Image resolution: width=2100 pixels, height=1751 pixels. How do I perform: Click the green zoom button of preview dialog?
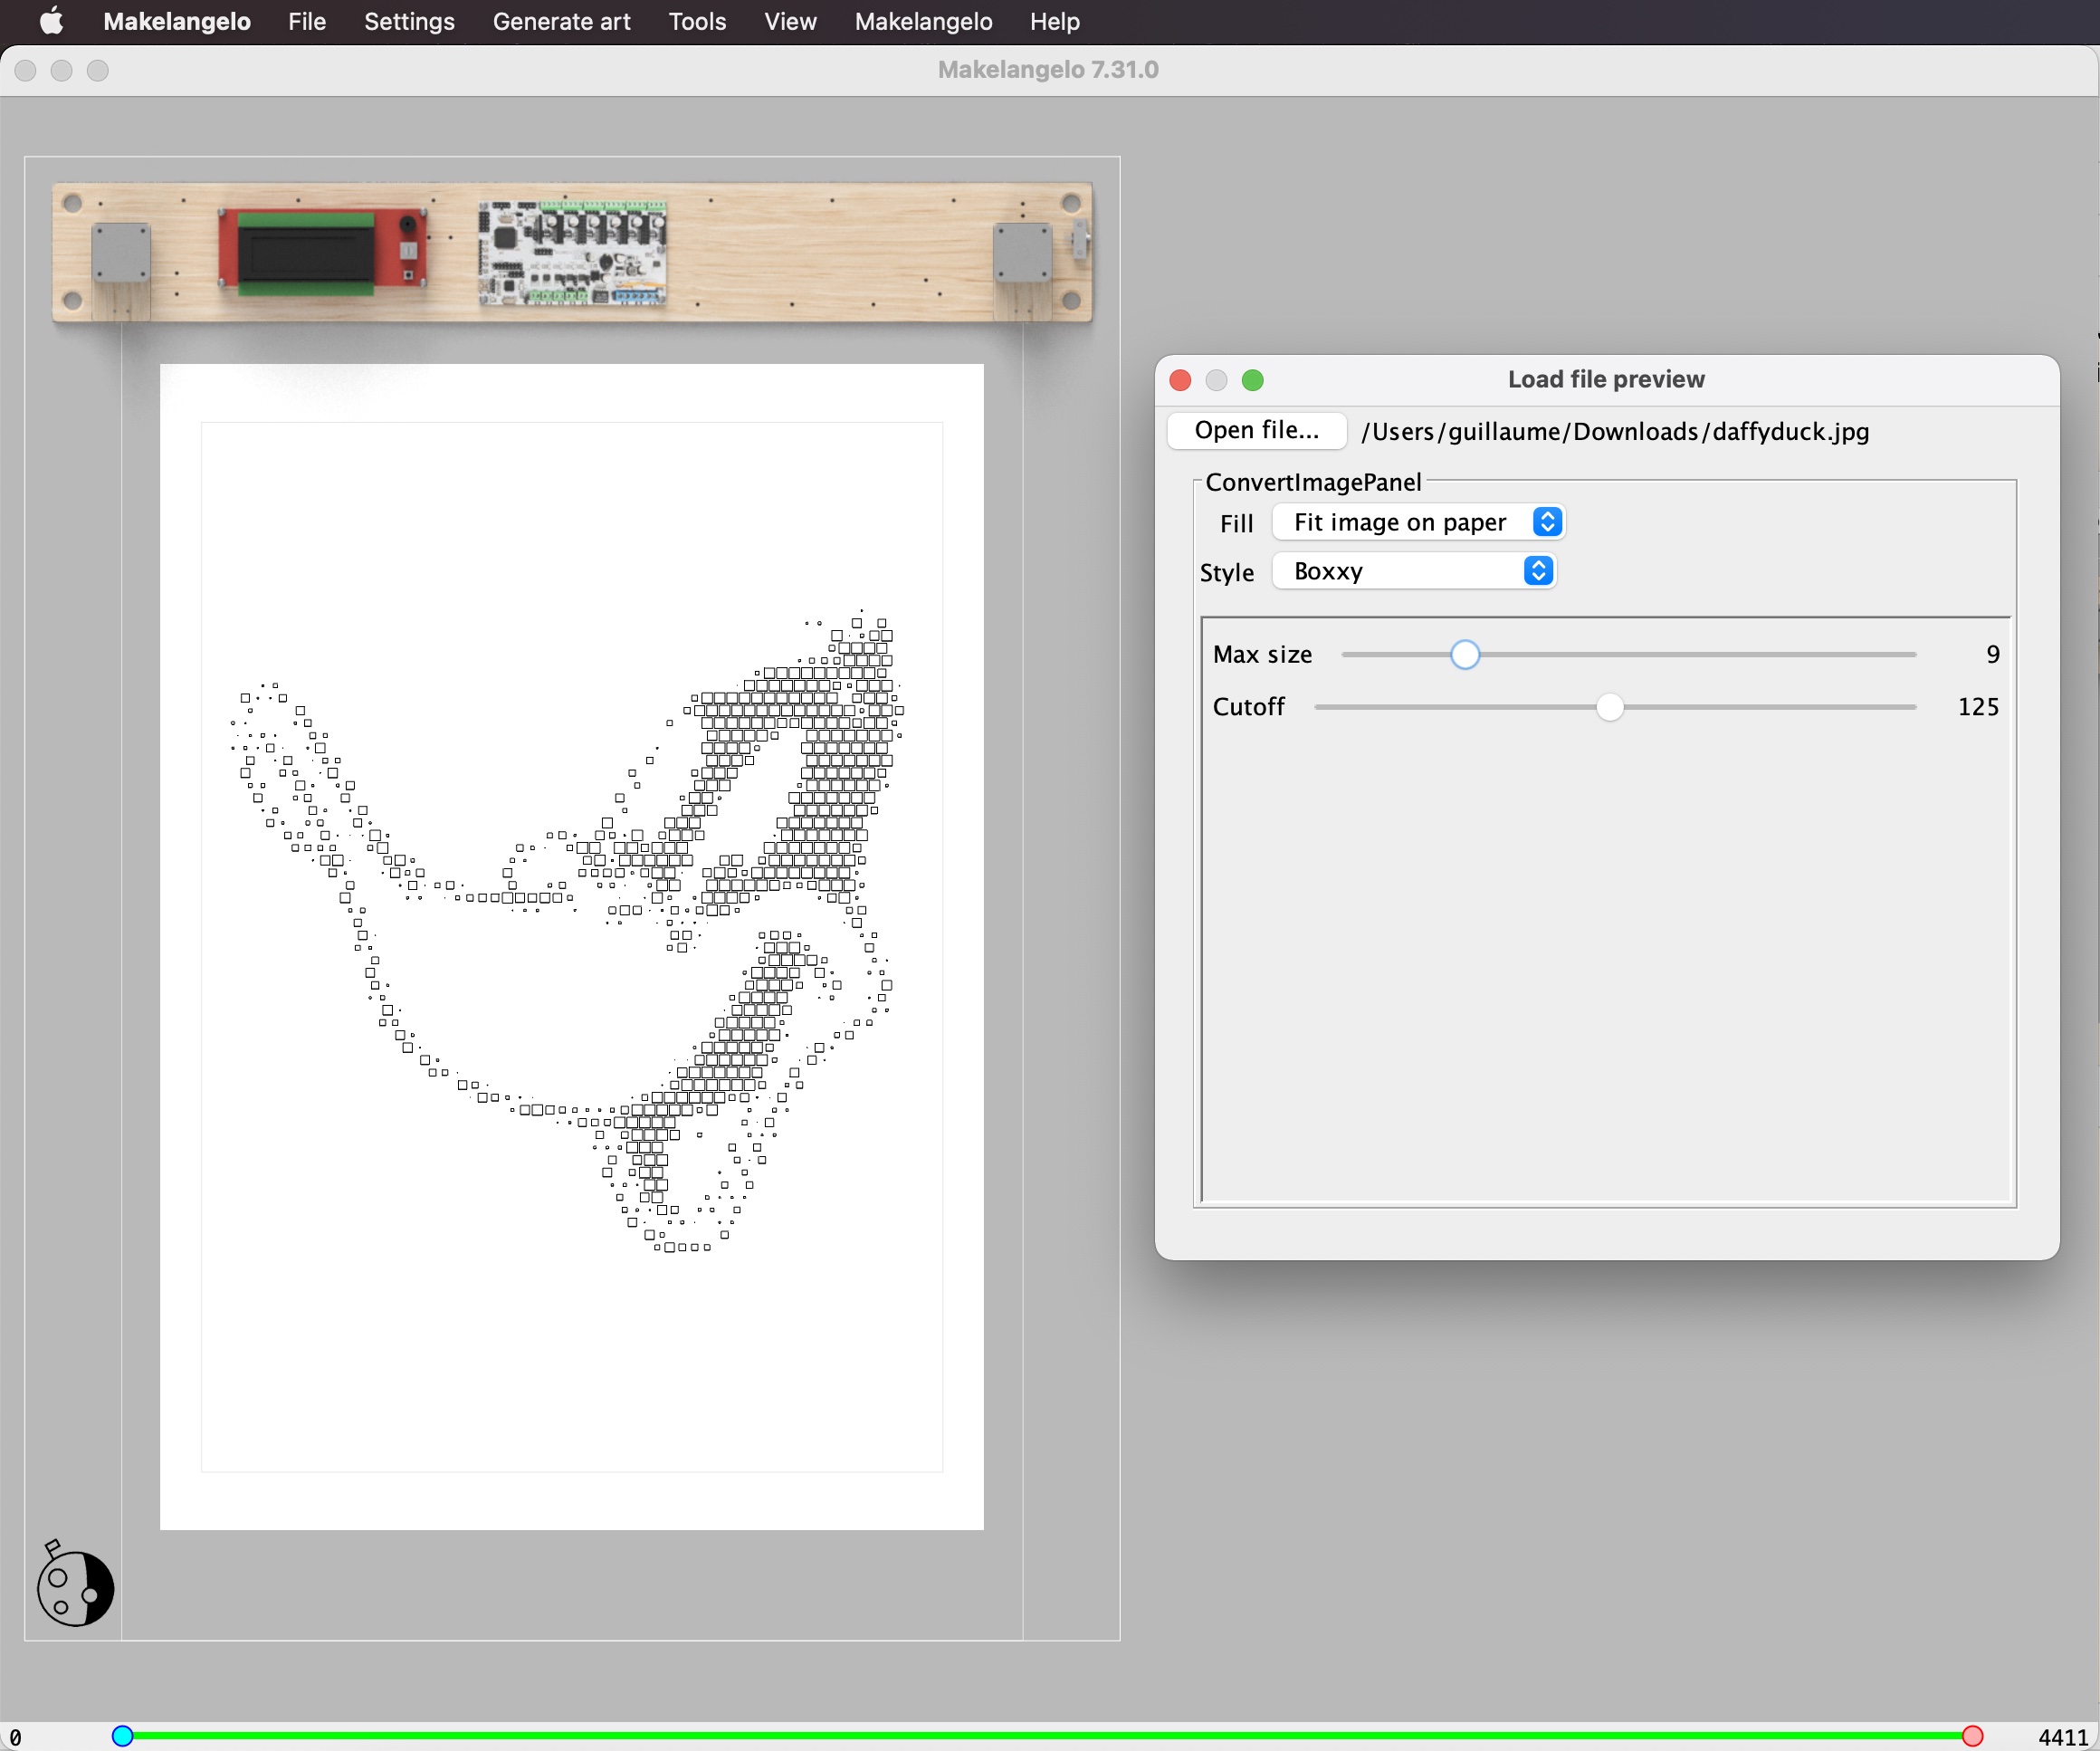1252,380
